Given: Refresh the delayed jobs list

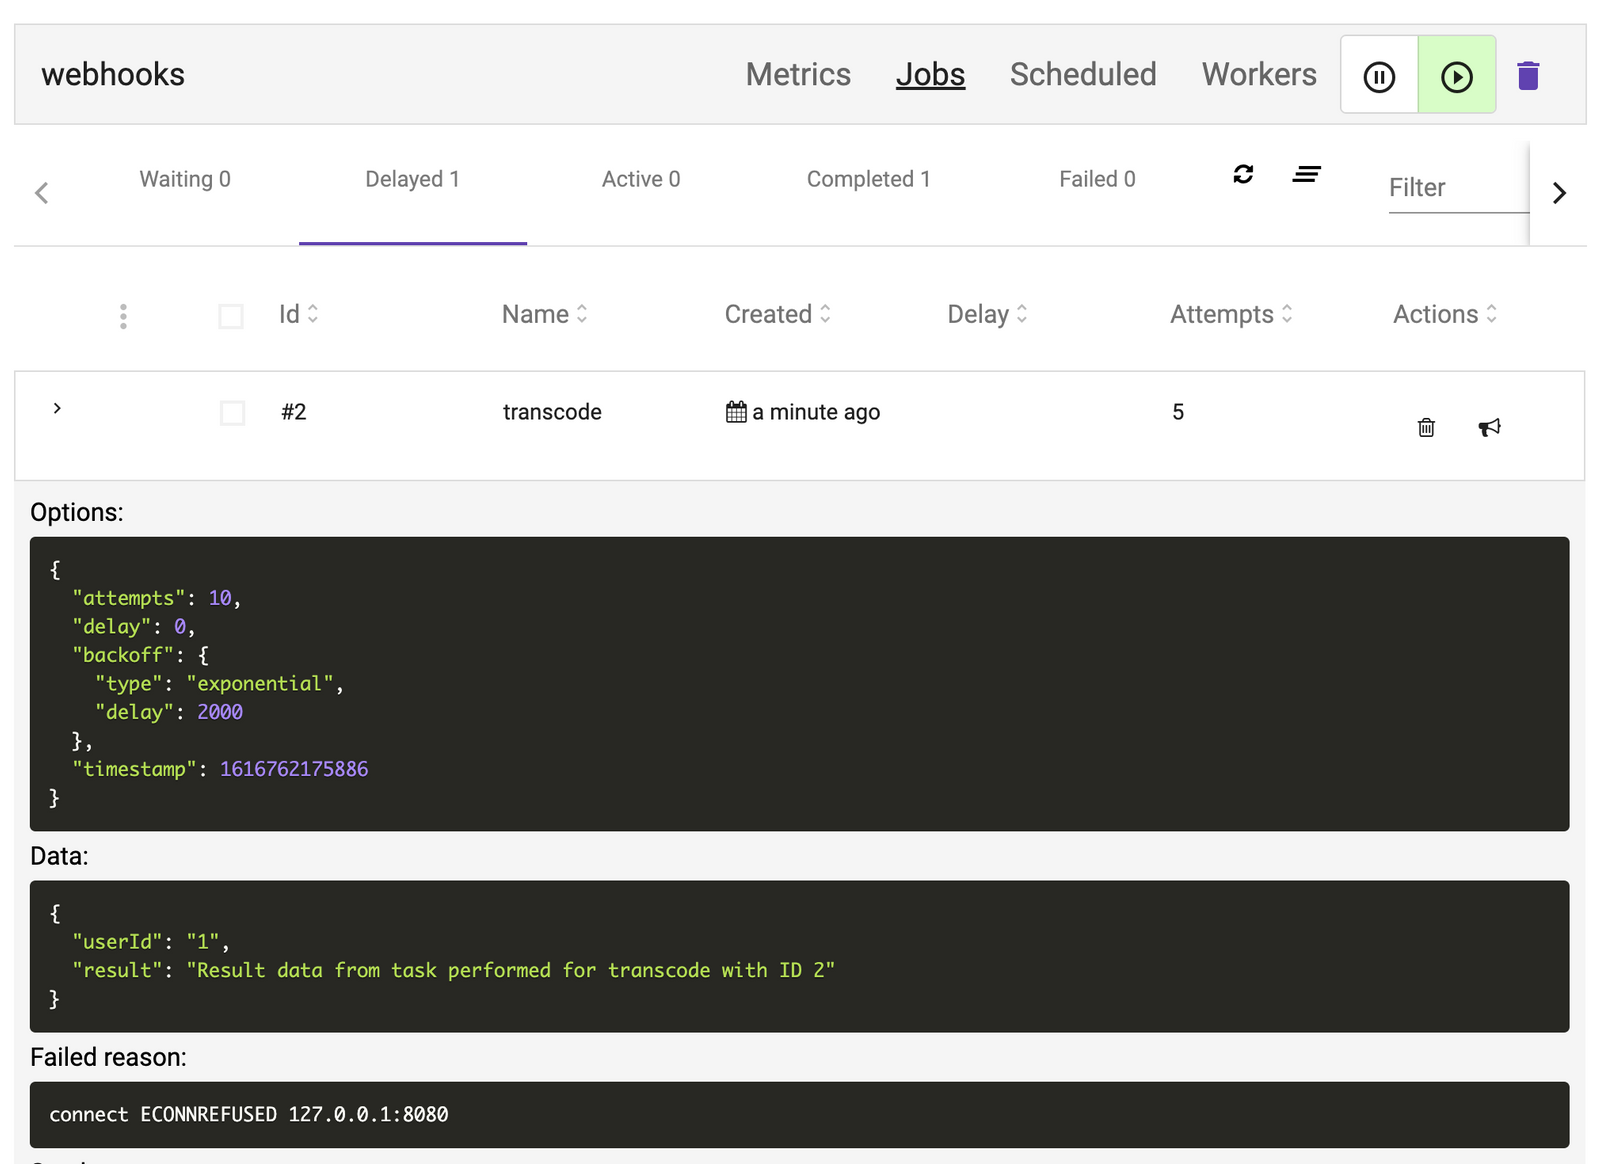Looking at the screenshot, I should pos(1243,175).
